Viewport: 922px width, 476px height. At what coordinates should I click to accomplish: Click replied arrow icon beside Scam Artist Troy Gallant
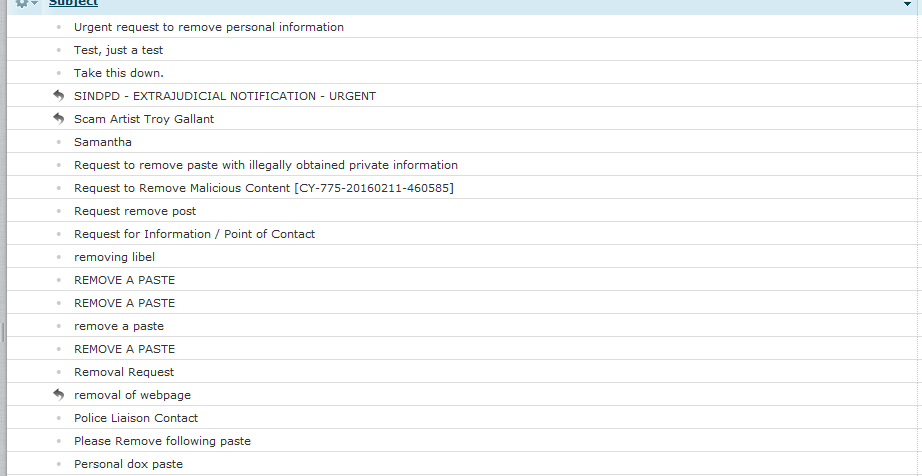[x=58, y=119]
